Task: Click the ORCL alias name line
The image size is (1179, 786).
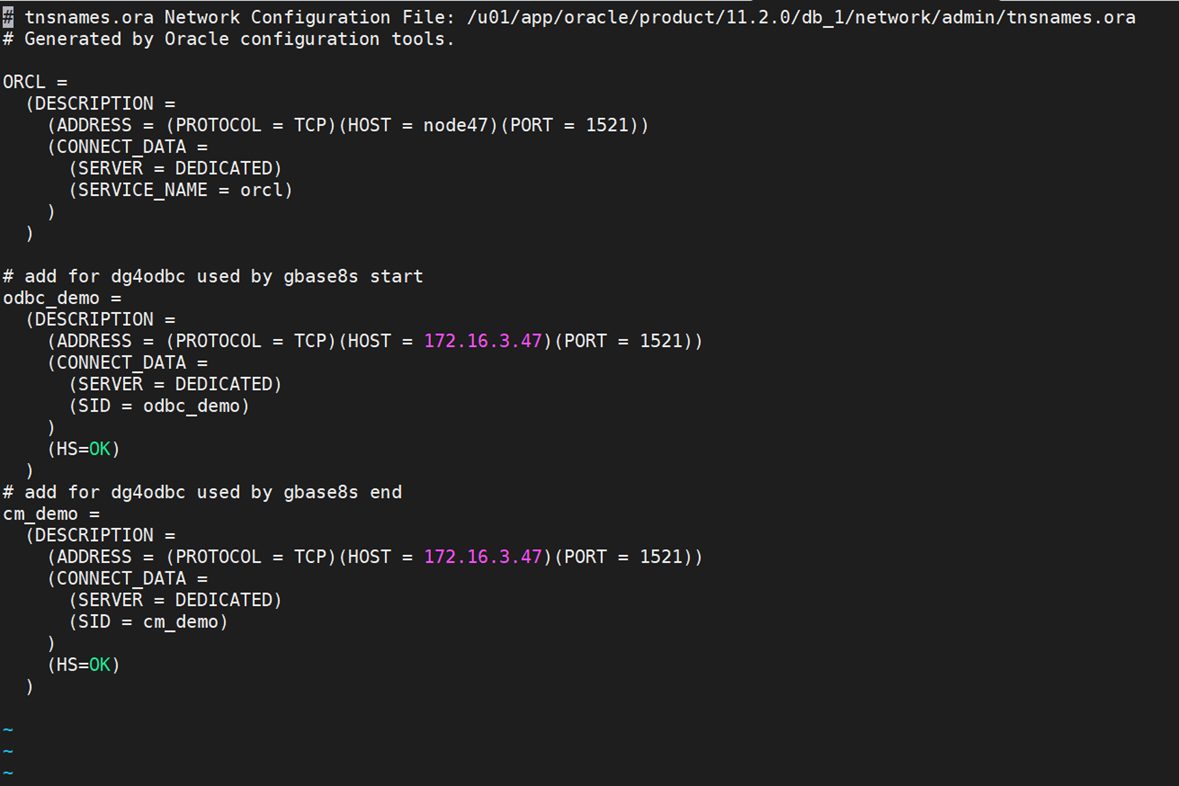Action: pyautogui.click(x=35, y=81)
